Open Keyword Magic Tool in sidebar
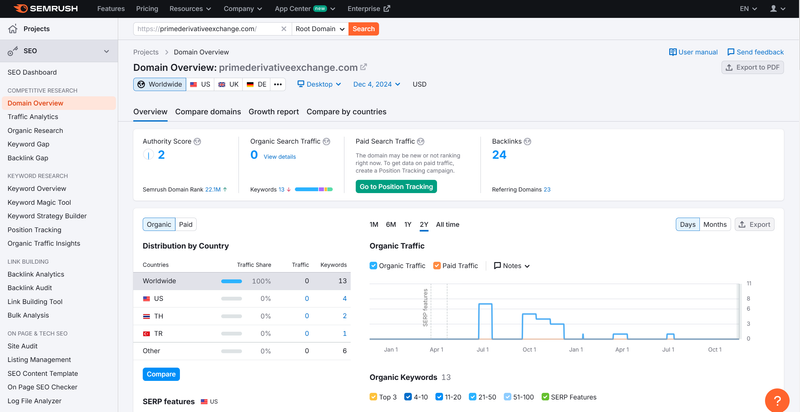The image size is (800, 412). coord(39,202)
